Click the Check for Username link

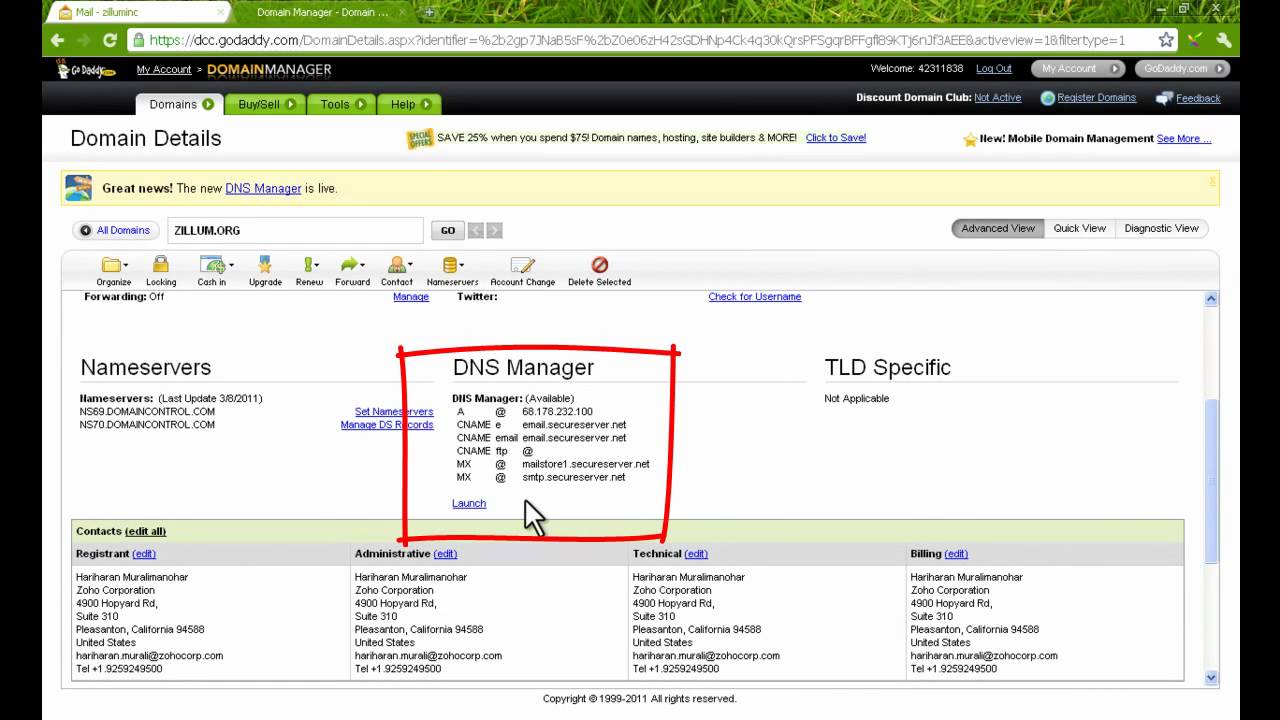coord(755,297)
